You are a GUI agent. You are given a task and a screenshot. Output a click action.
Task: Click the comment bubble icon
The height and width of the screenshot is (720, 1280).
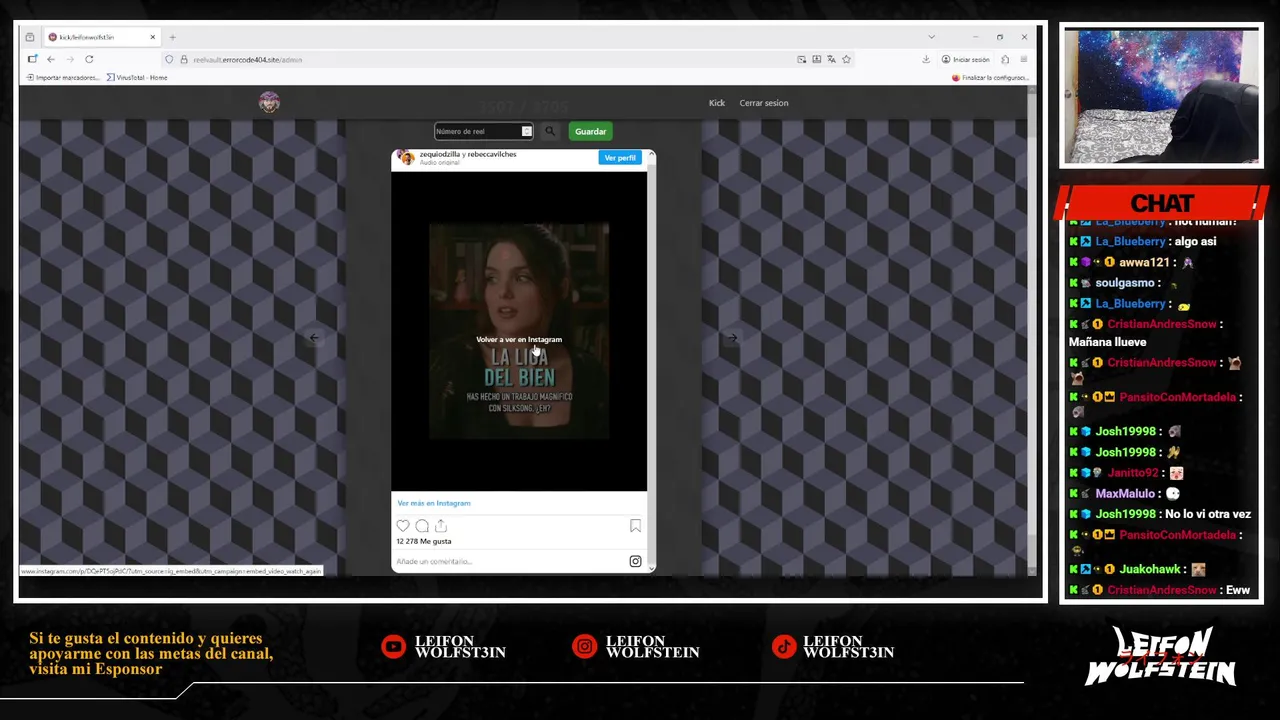pyautogui.click(x=422, y=526)
